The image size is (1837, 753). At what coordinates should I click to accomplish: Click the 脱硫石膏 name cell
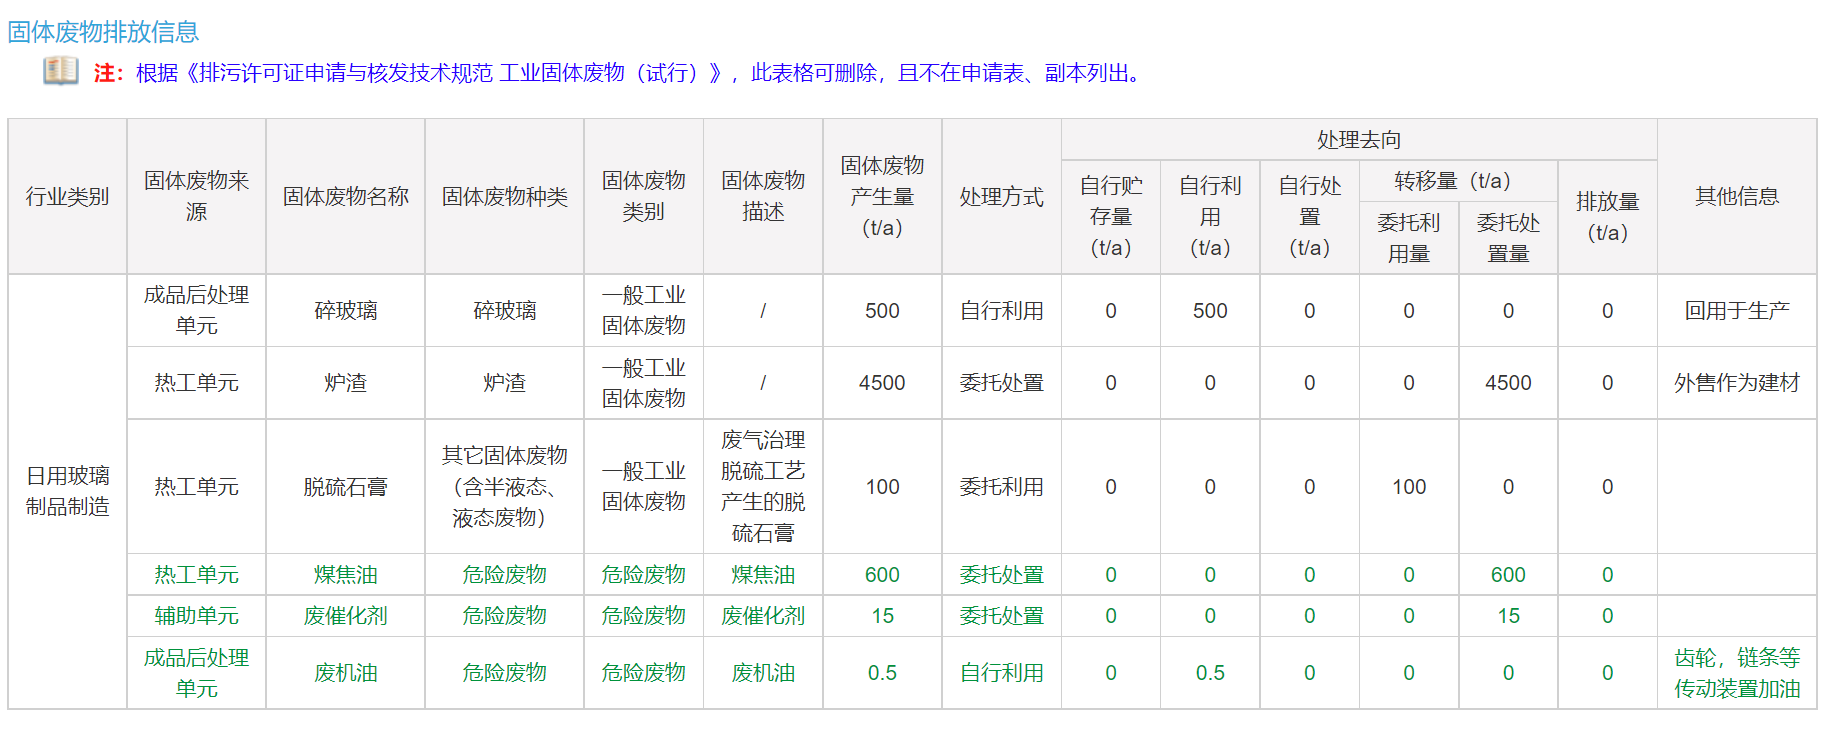click(345, 487)
